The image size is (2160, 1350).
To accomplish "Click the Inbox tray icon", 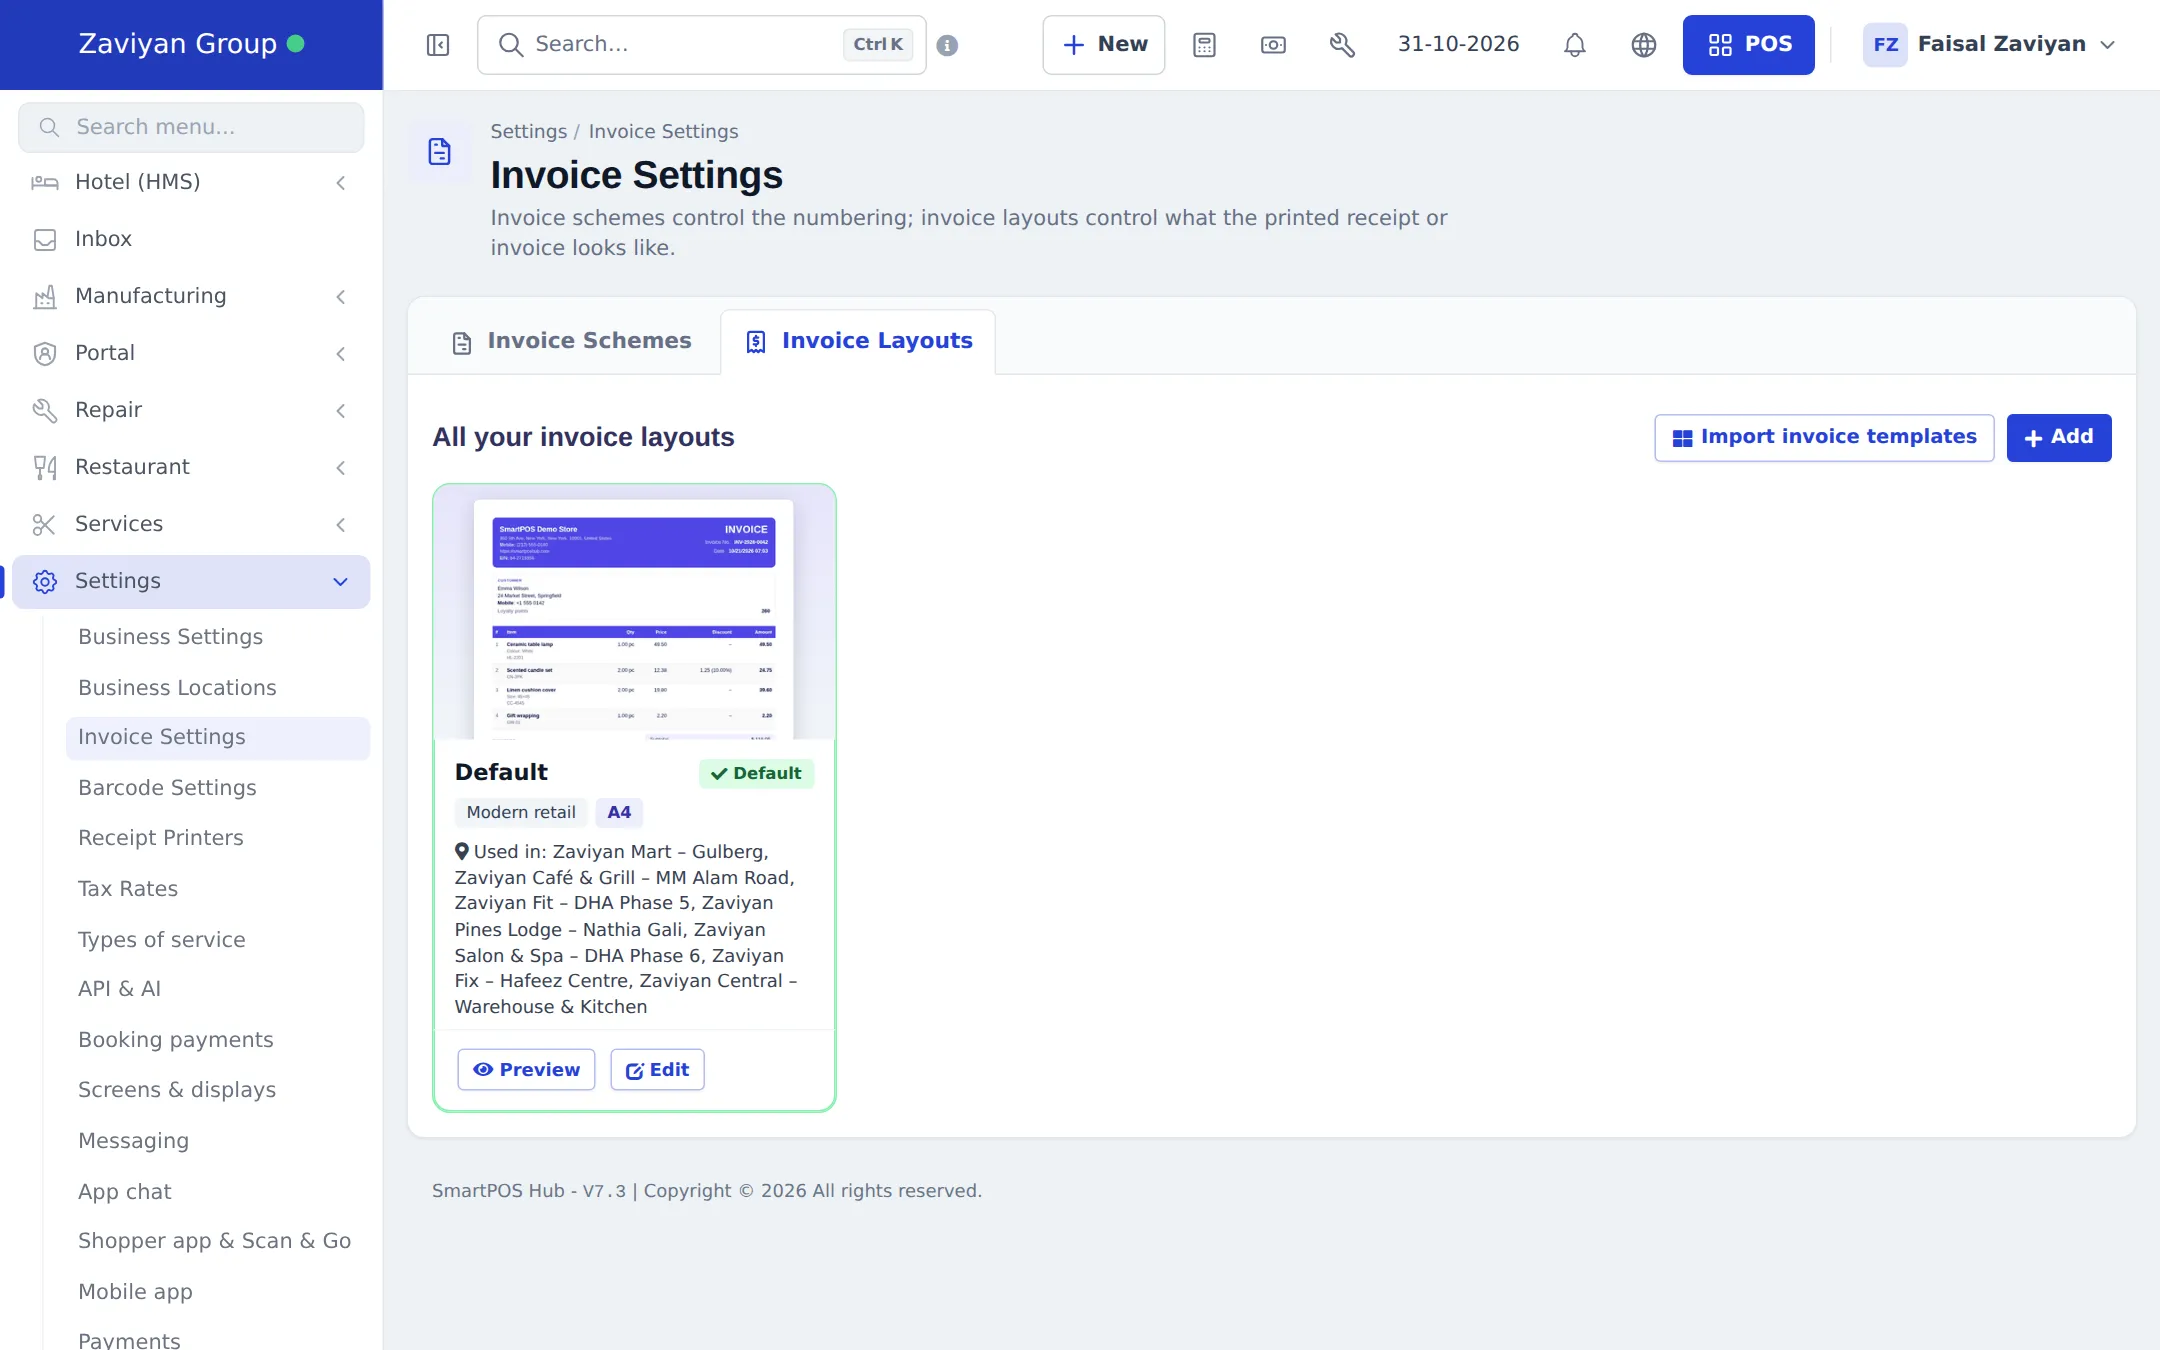I will [45, 239].
